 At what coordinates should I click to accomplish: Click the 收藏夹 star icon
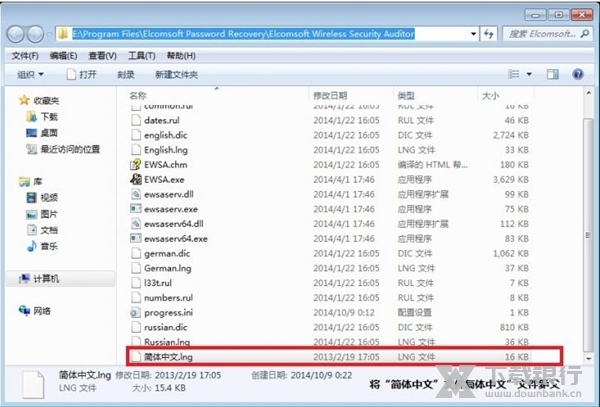[x=24, y=100]
